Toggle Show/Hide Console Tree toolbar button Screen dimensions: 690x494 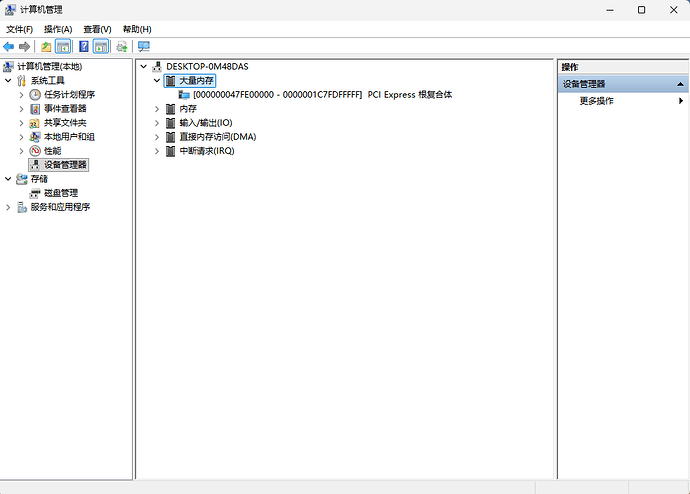(63, 47)
